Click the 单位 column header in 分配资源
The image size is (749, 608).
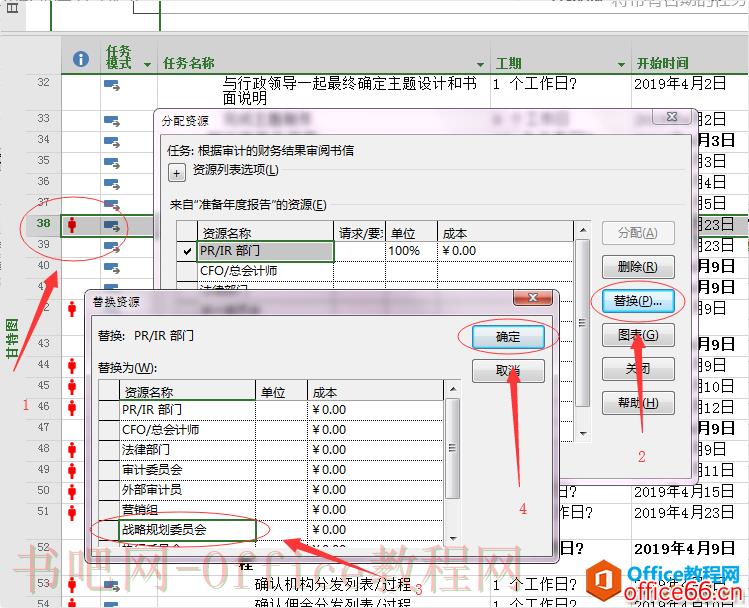click(411, 233)
